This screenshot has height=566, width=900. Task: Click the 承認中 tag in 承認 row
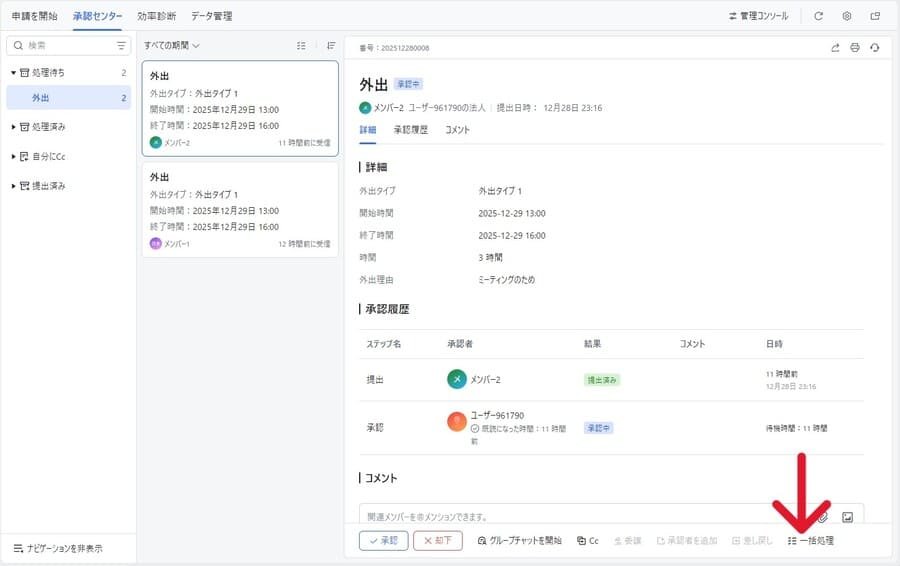tap(599, 428)
